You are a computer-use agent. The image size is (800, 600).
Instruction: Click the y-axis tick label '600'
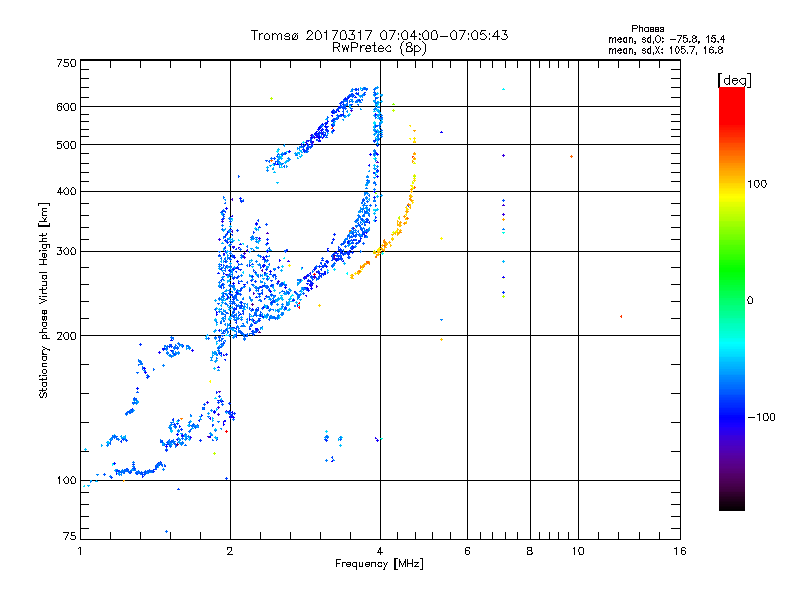pyautogui.click(x=66, y=107)
